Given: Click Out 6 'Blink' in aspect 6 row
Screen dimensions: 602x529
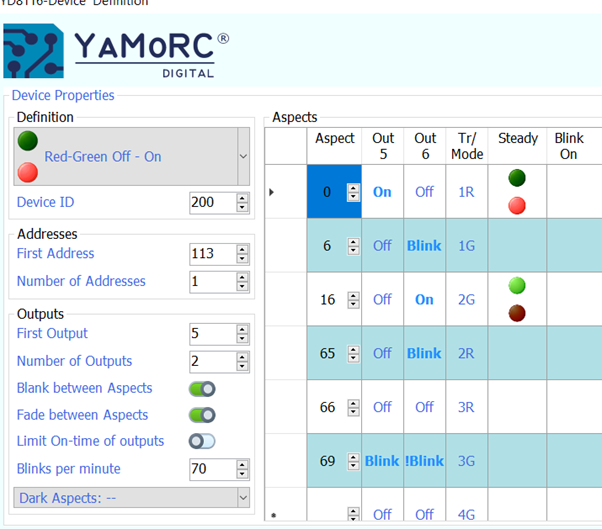Looking at the screenshot, I should coord(425,246).
